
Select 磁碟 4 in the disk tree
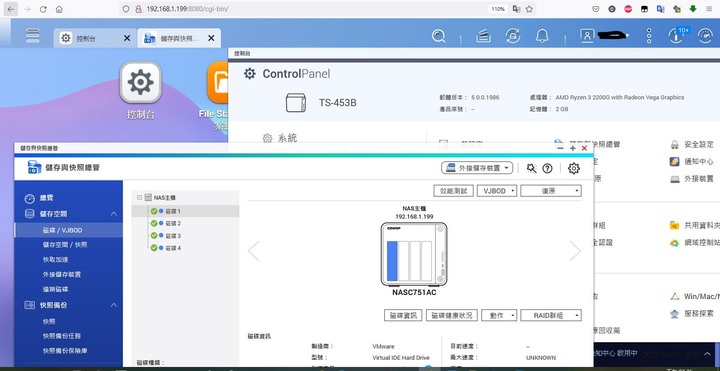pos(186,248)
